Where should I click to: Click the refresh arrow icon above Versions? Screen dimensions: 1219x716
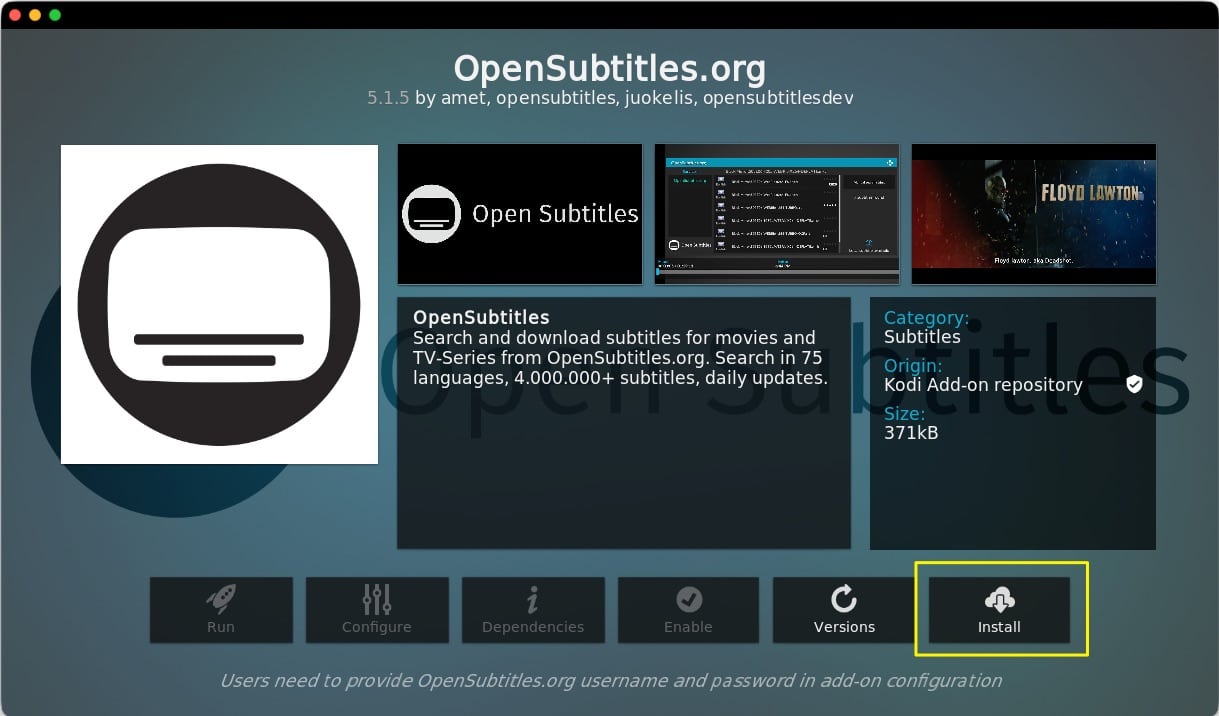[x=844, y=599]
